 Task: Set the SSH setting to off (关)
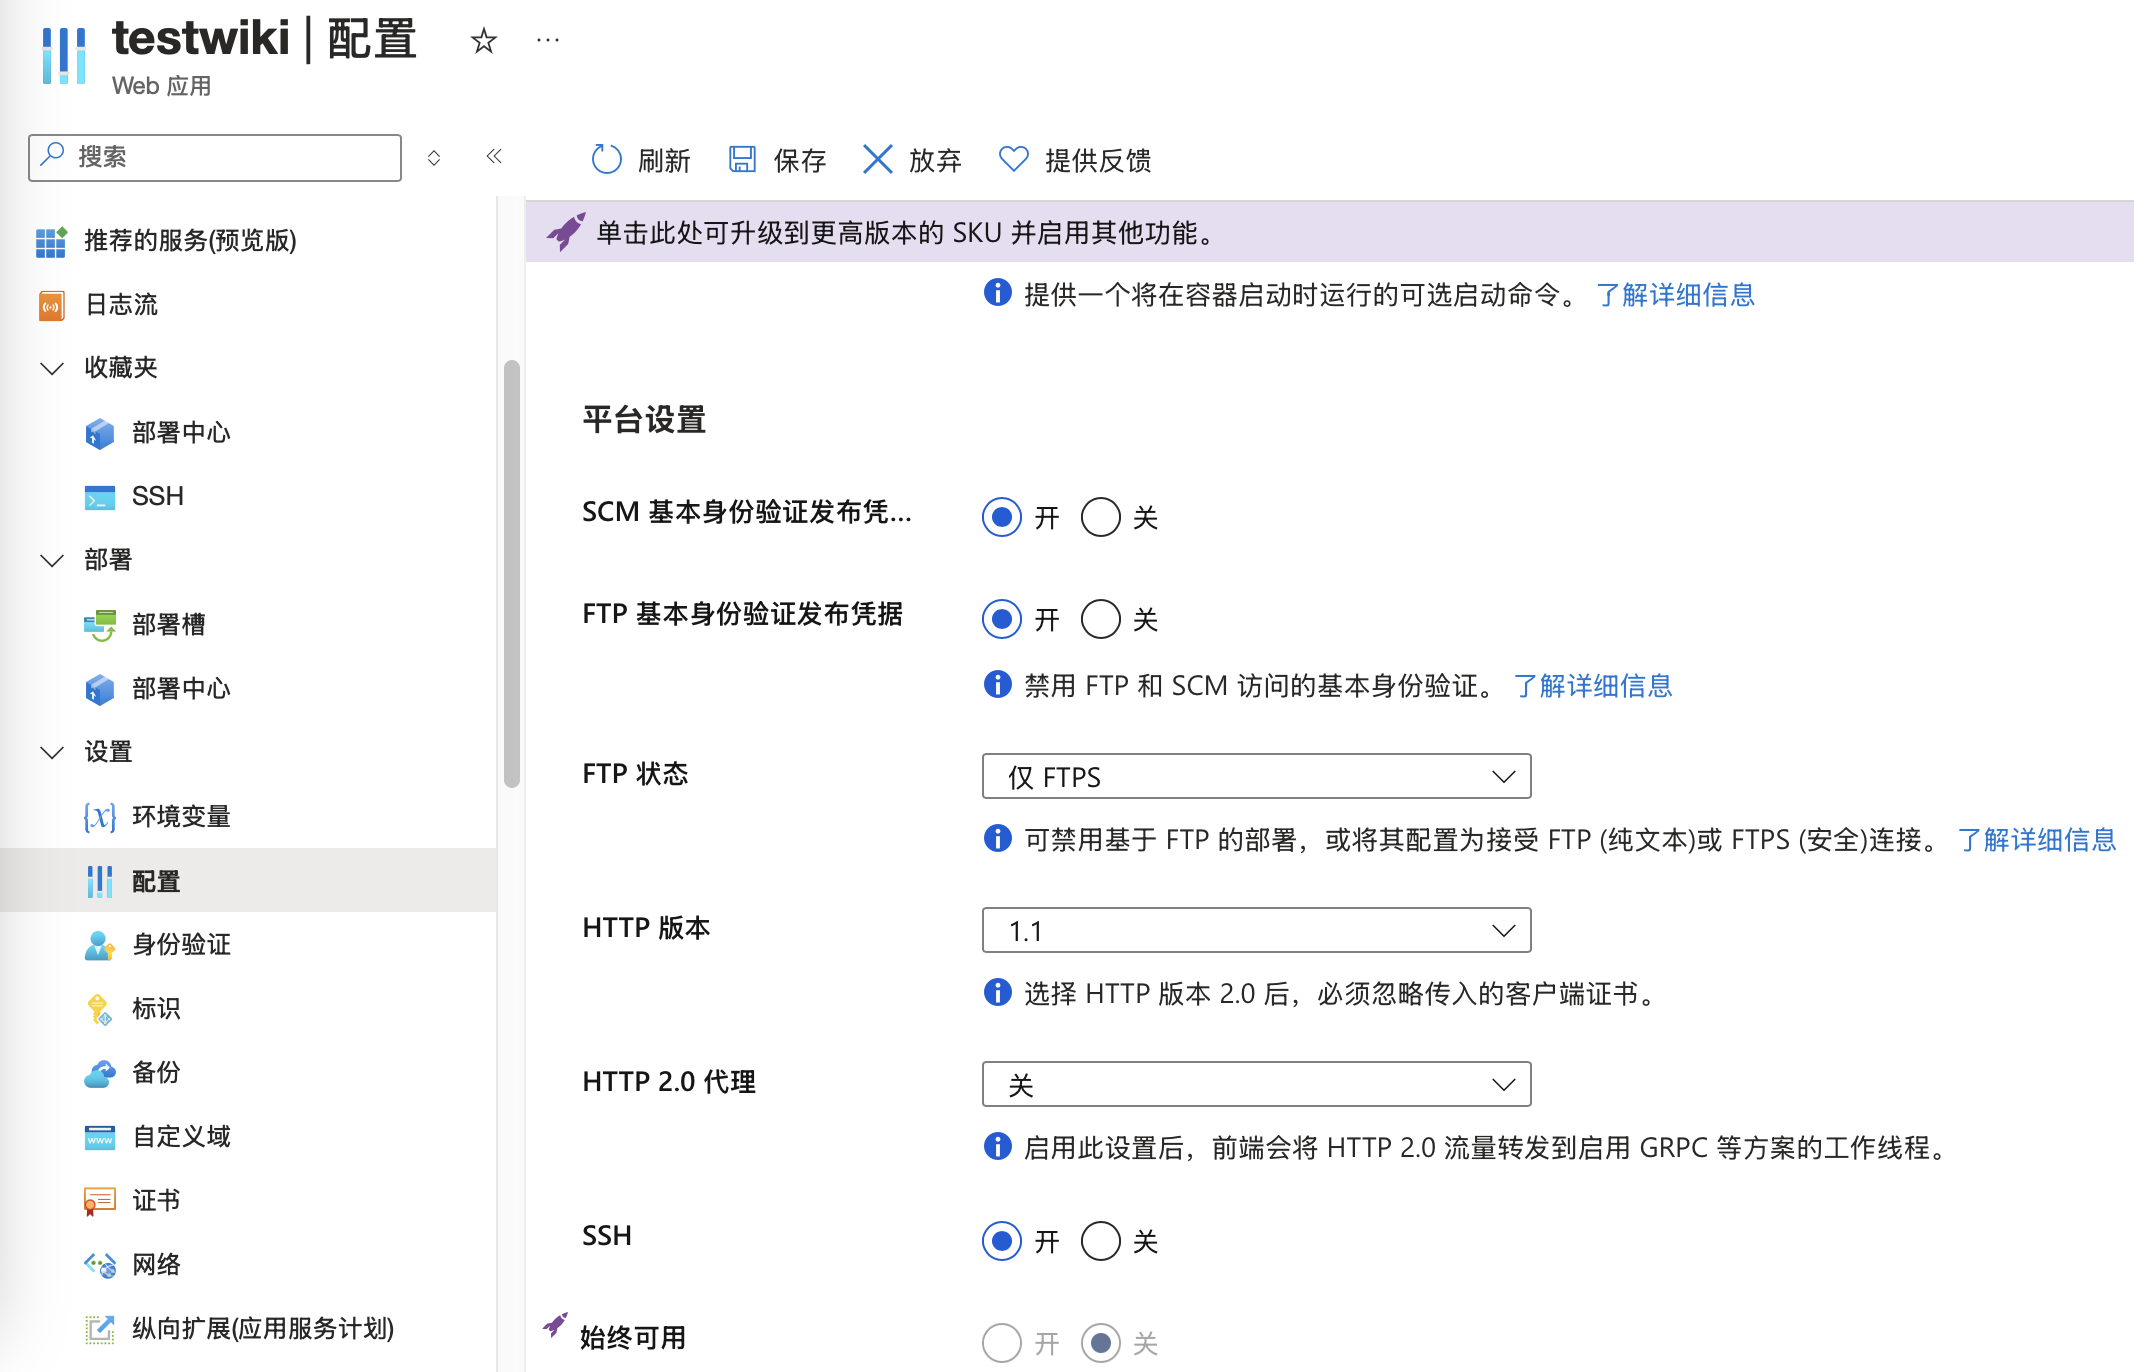click(x=1100, y=1241)
